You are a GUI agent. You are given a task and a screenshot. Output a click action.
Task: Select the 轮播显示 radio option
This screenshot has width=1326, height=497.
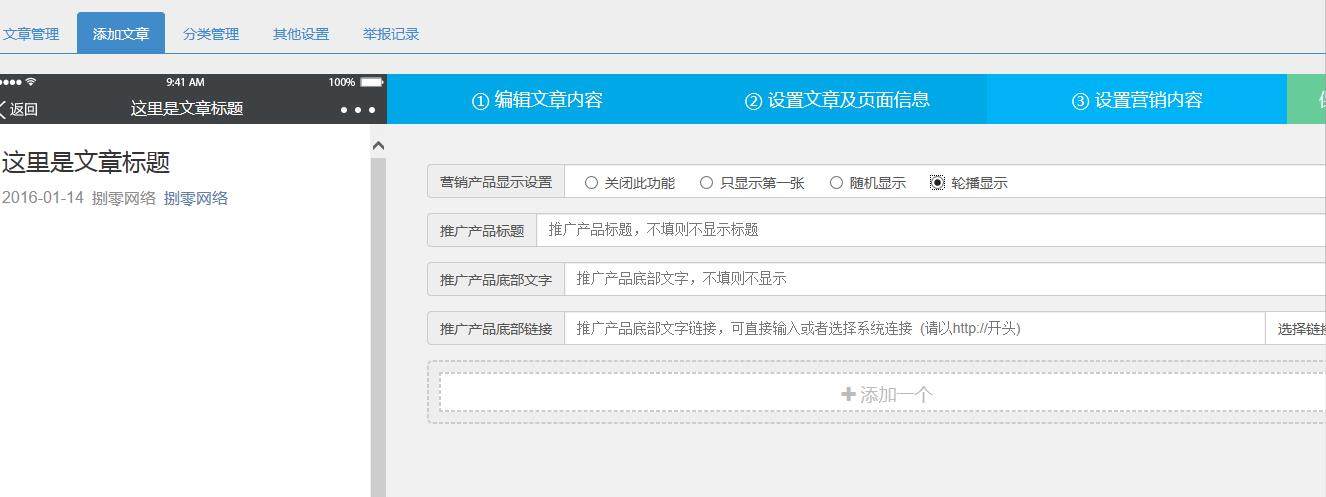point(937,183)
